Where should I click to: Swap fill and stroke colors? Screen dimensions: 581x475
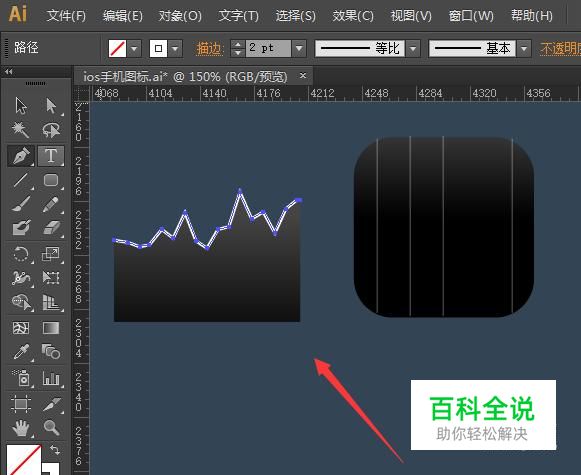55,450
